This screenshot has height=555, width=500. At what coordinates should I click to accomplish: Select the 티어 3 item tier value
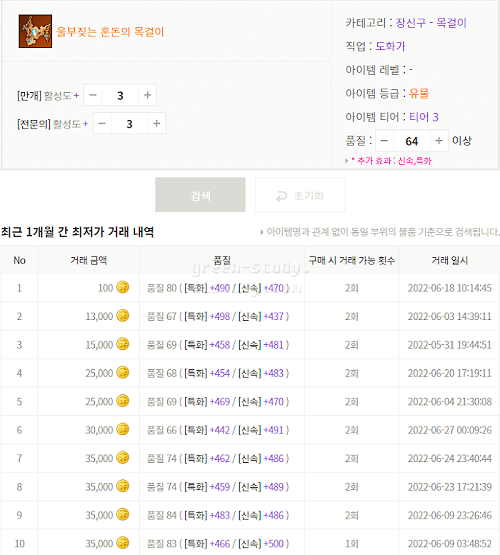(424, 117)
